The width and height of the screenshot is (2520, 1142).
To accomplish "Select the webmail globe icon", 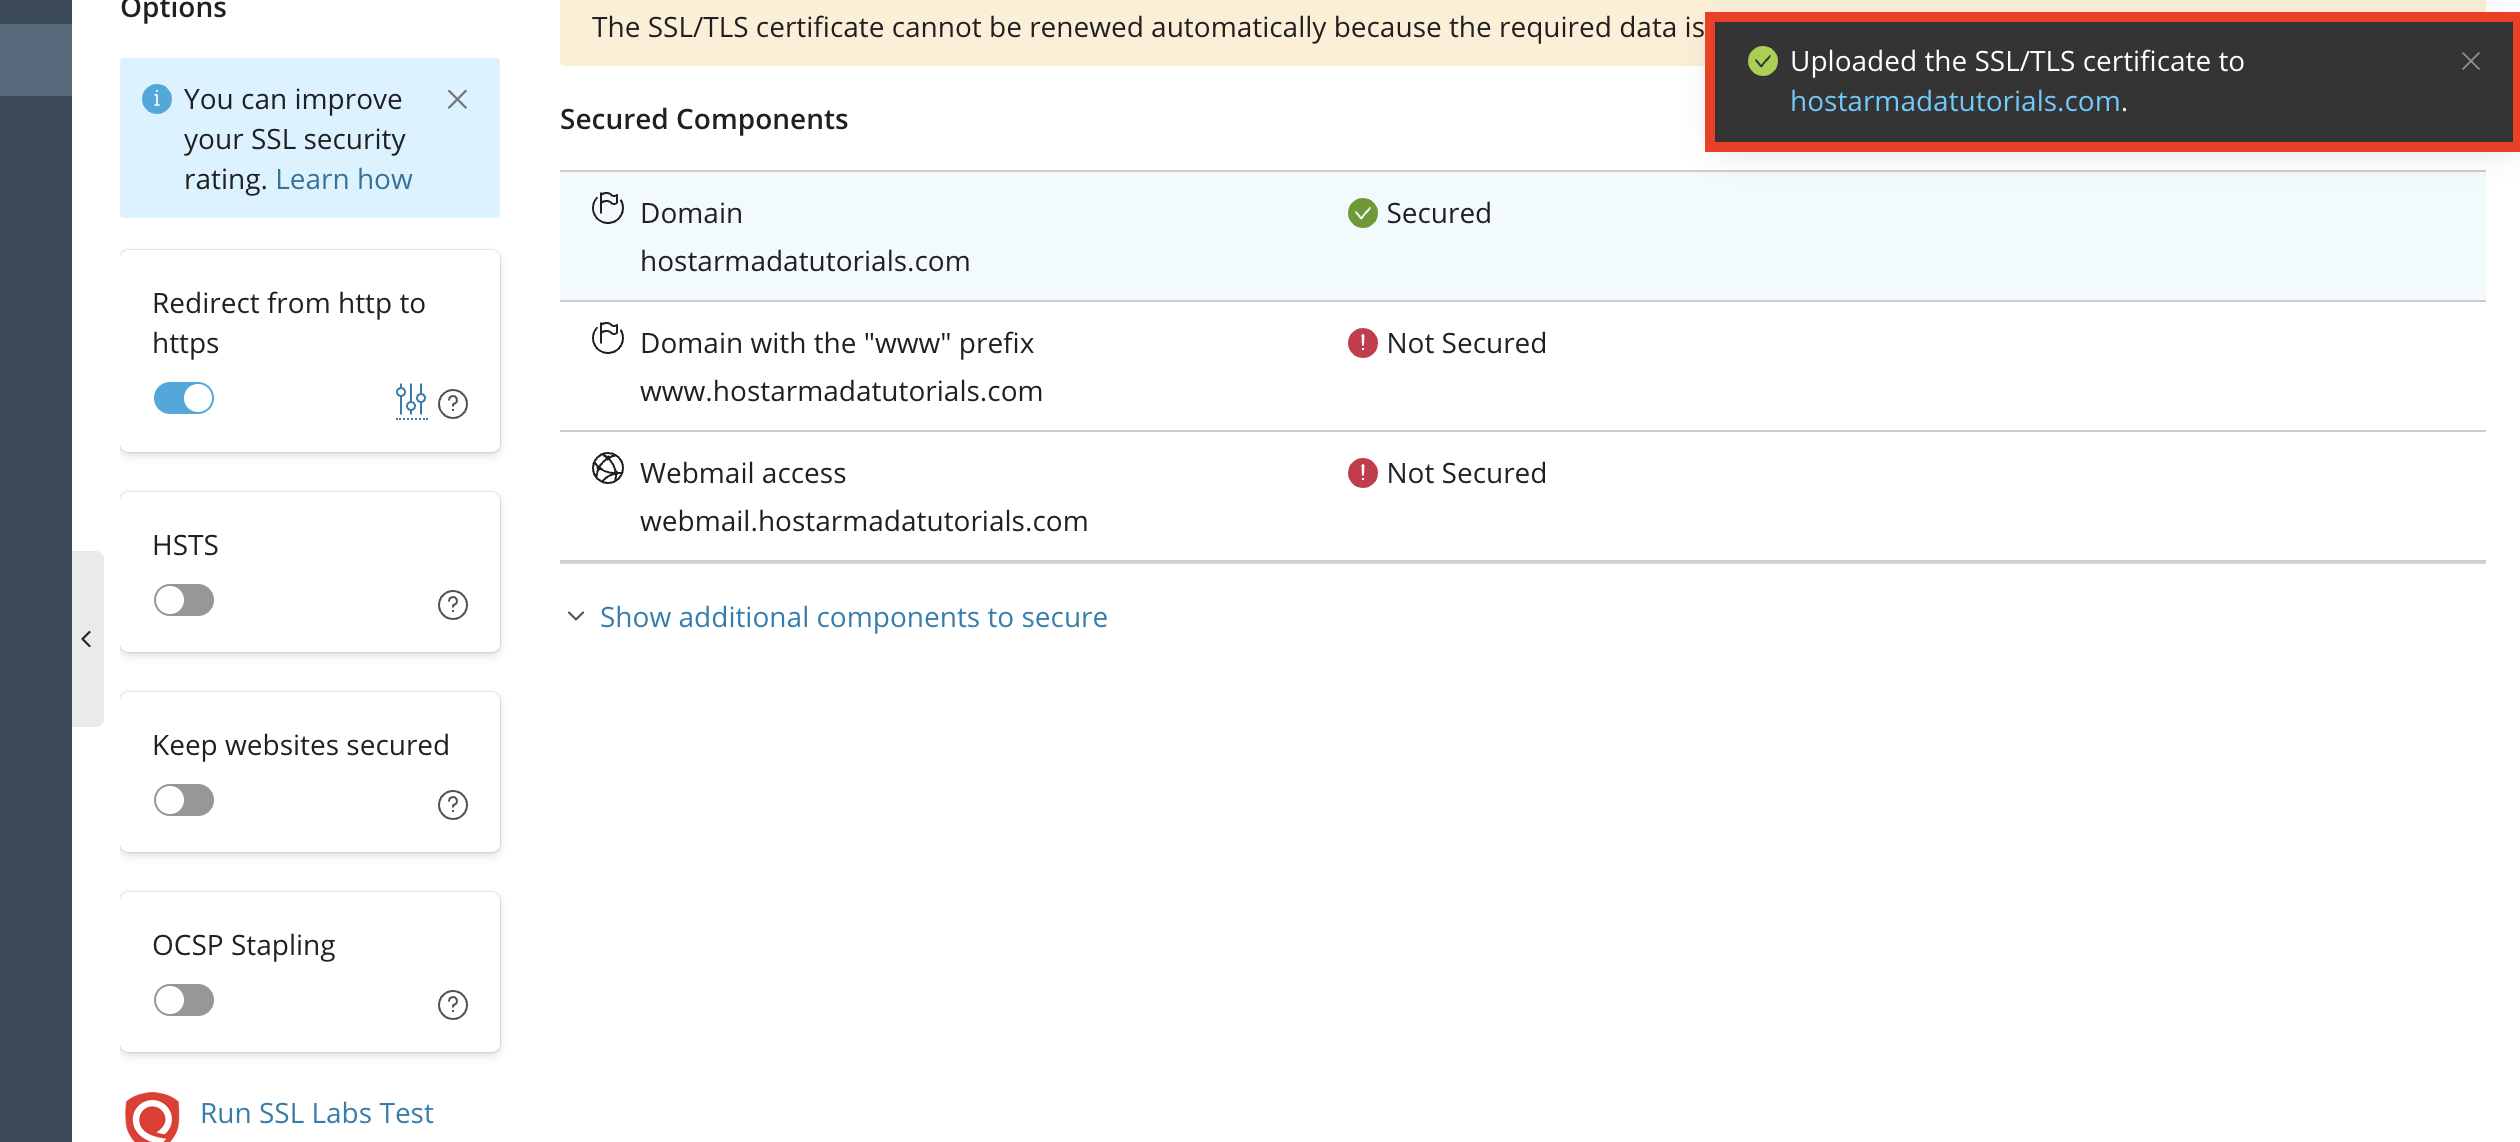I will [x=608, y=469].
